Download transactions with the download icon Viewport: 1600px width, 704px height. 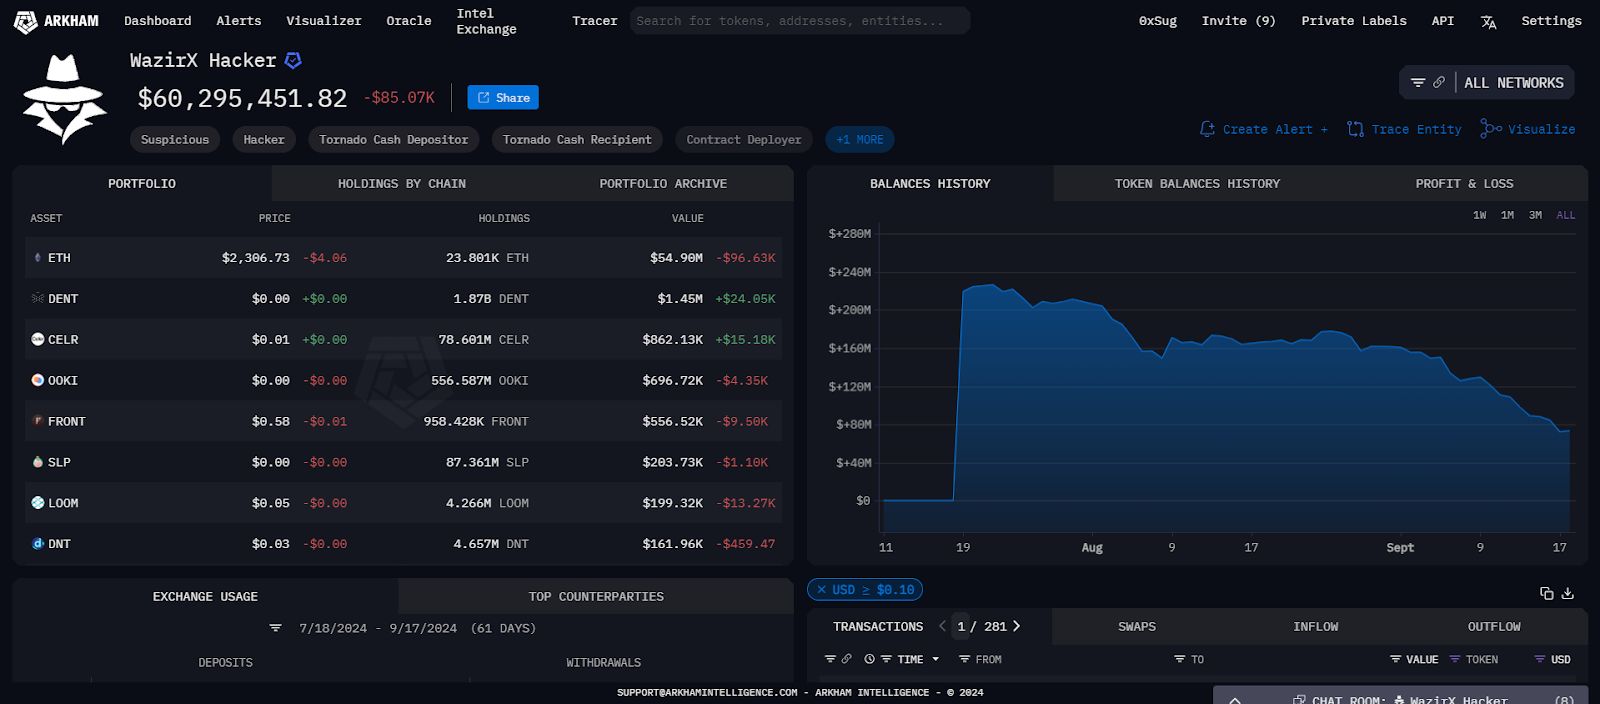click(1568, 593)
